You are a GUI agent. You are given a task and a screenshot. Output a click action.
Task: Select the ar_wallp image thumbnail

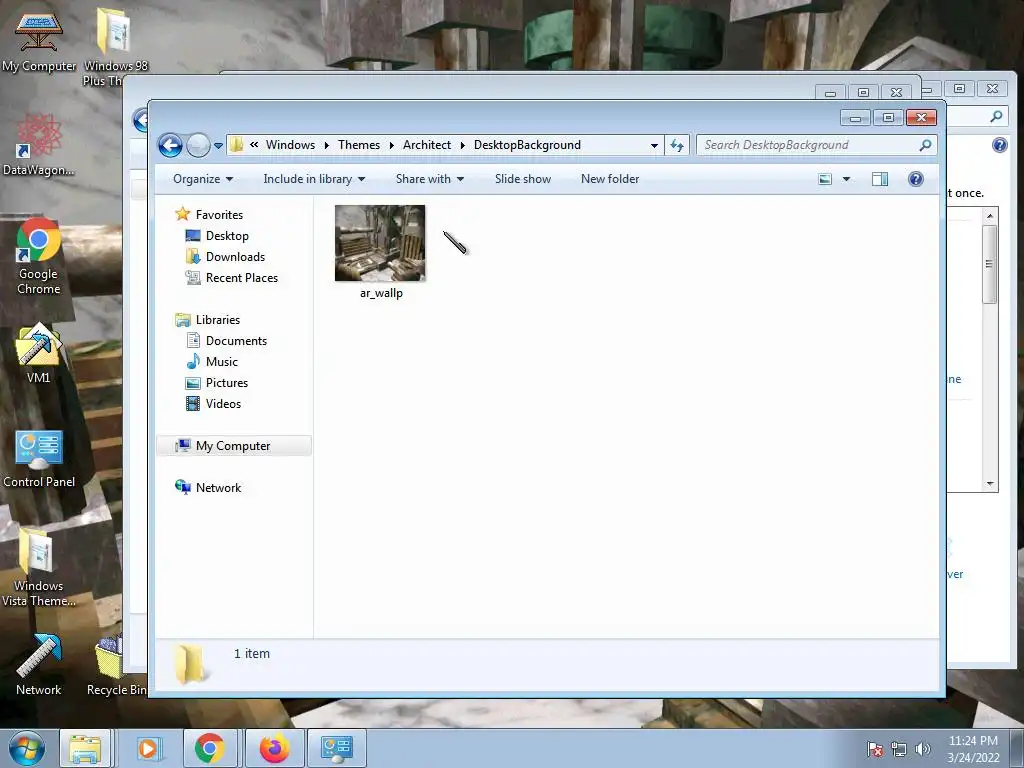pyautogui.click(x=380, y=243)
